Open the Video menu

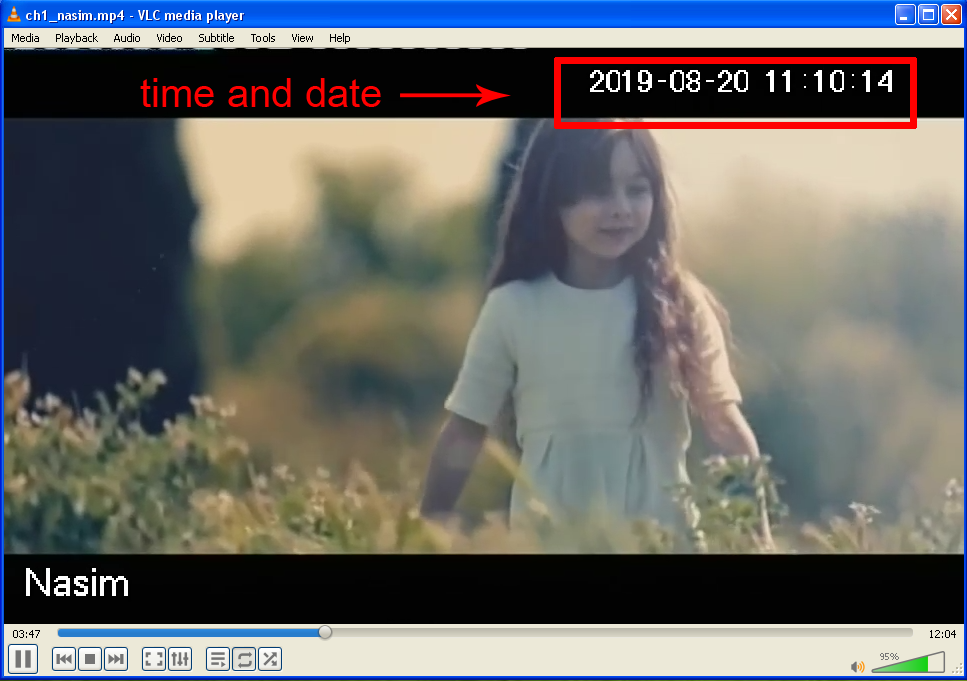(x=169, y=38)
